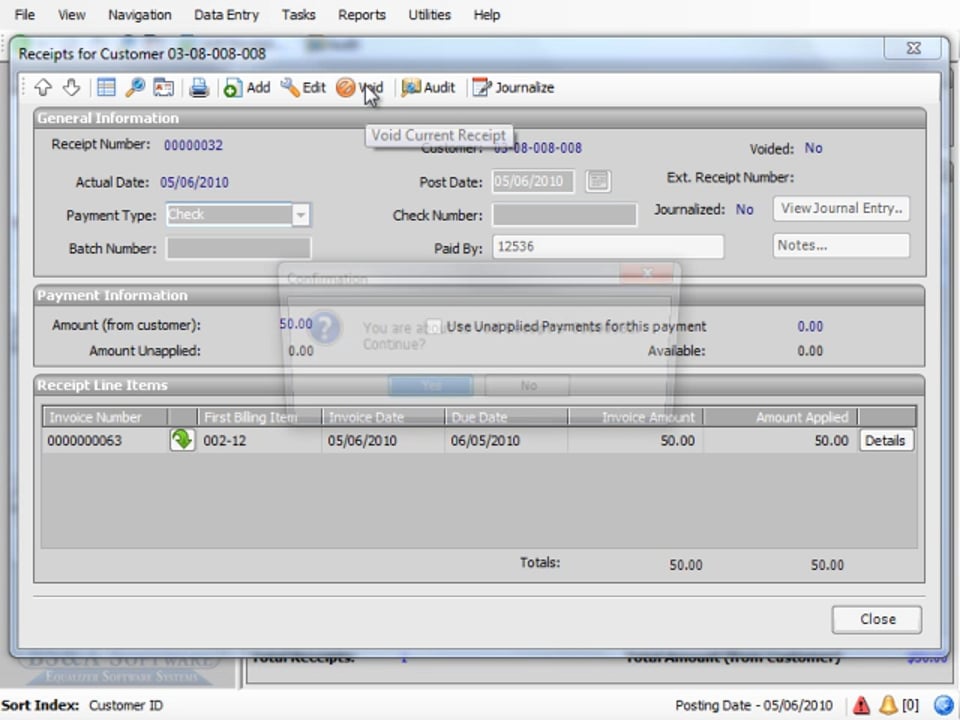Toggle Use Unapplied Payments checkbox

(434, 326)
